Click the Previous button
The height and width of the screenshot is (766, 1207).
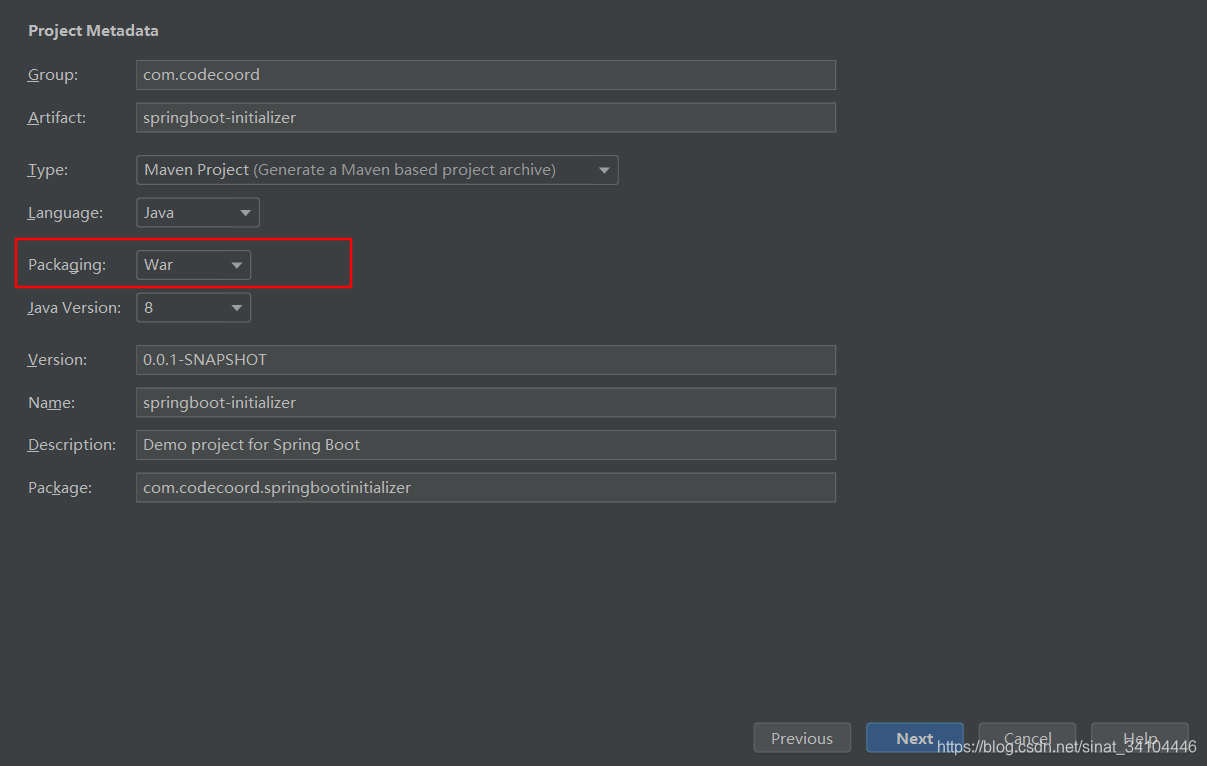802,738
